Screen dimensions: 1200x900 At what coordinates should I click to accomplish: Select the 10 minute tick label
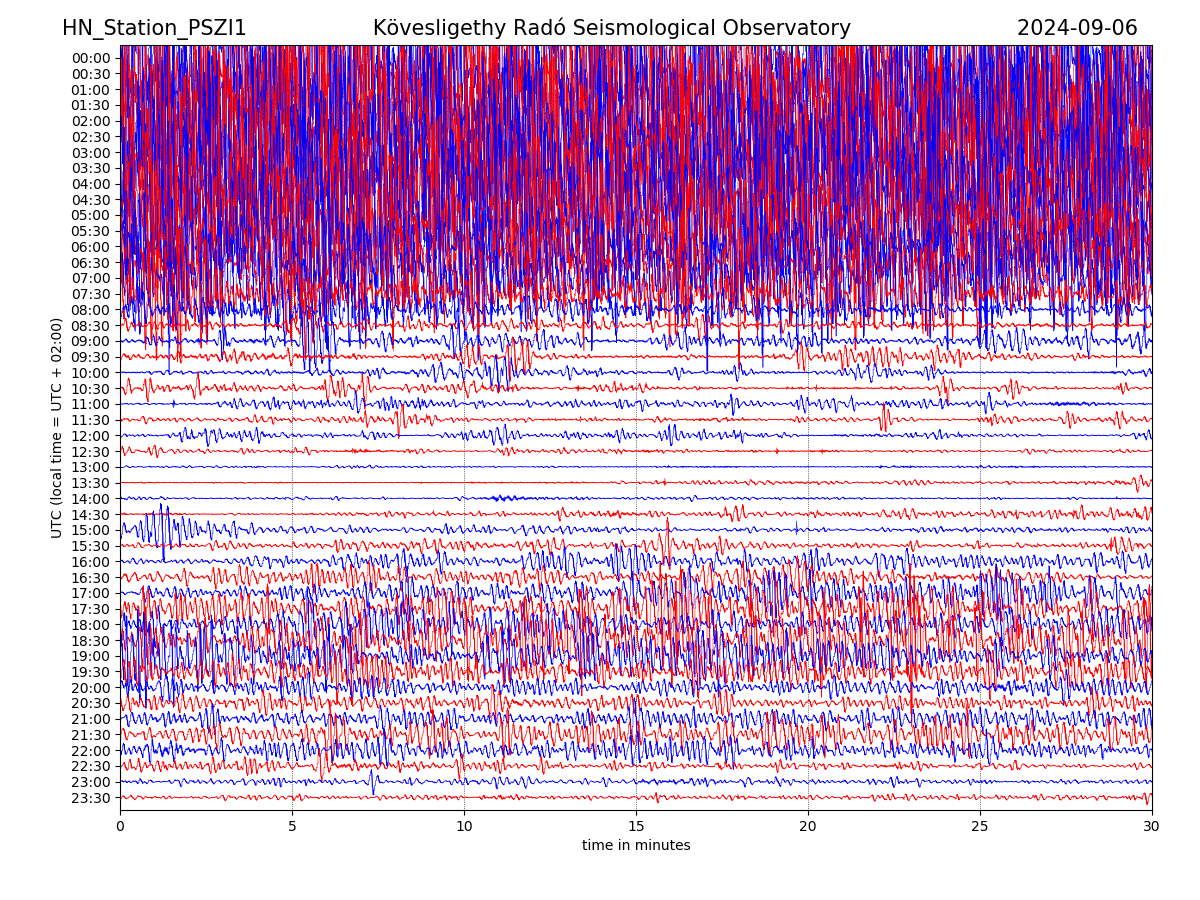click(x=464, y=827)
